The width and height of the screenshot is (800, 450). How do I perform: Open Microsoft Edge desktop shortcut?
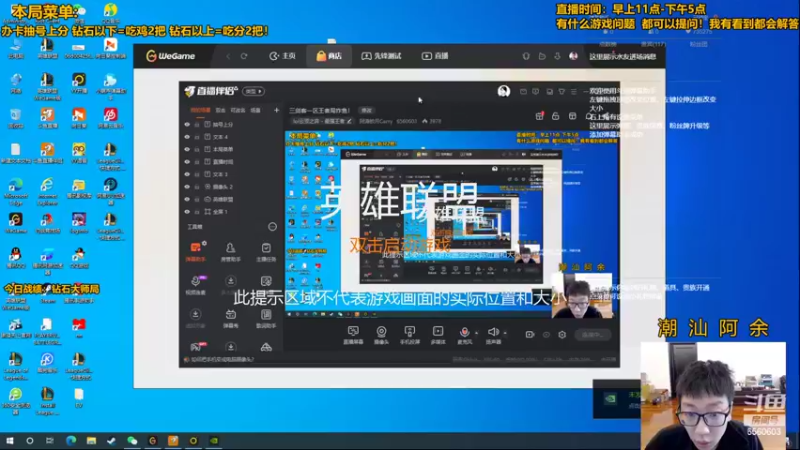(15, 192)
